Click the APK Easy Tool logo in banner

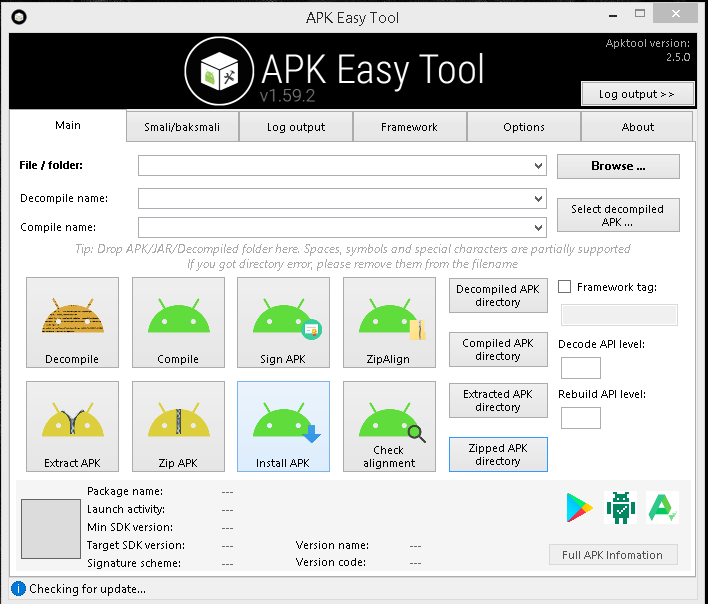click(x=219, y=71)
